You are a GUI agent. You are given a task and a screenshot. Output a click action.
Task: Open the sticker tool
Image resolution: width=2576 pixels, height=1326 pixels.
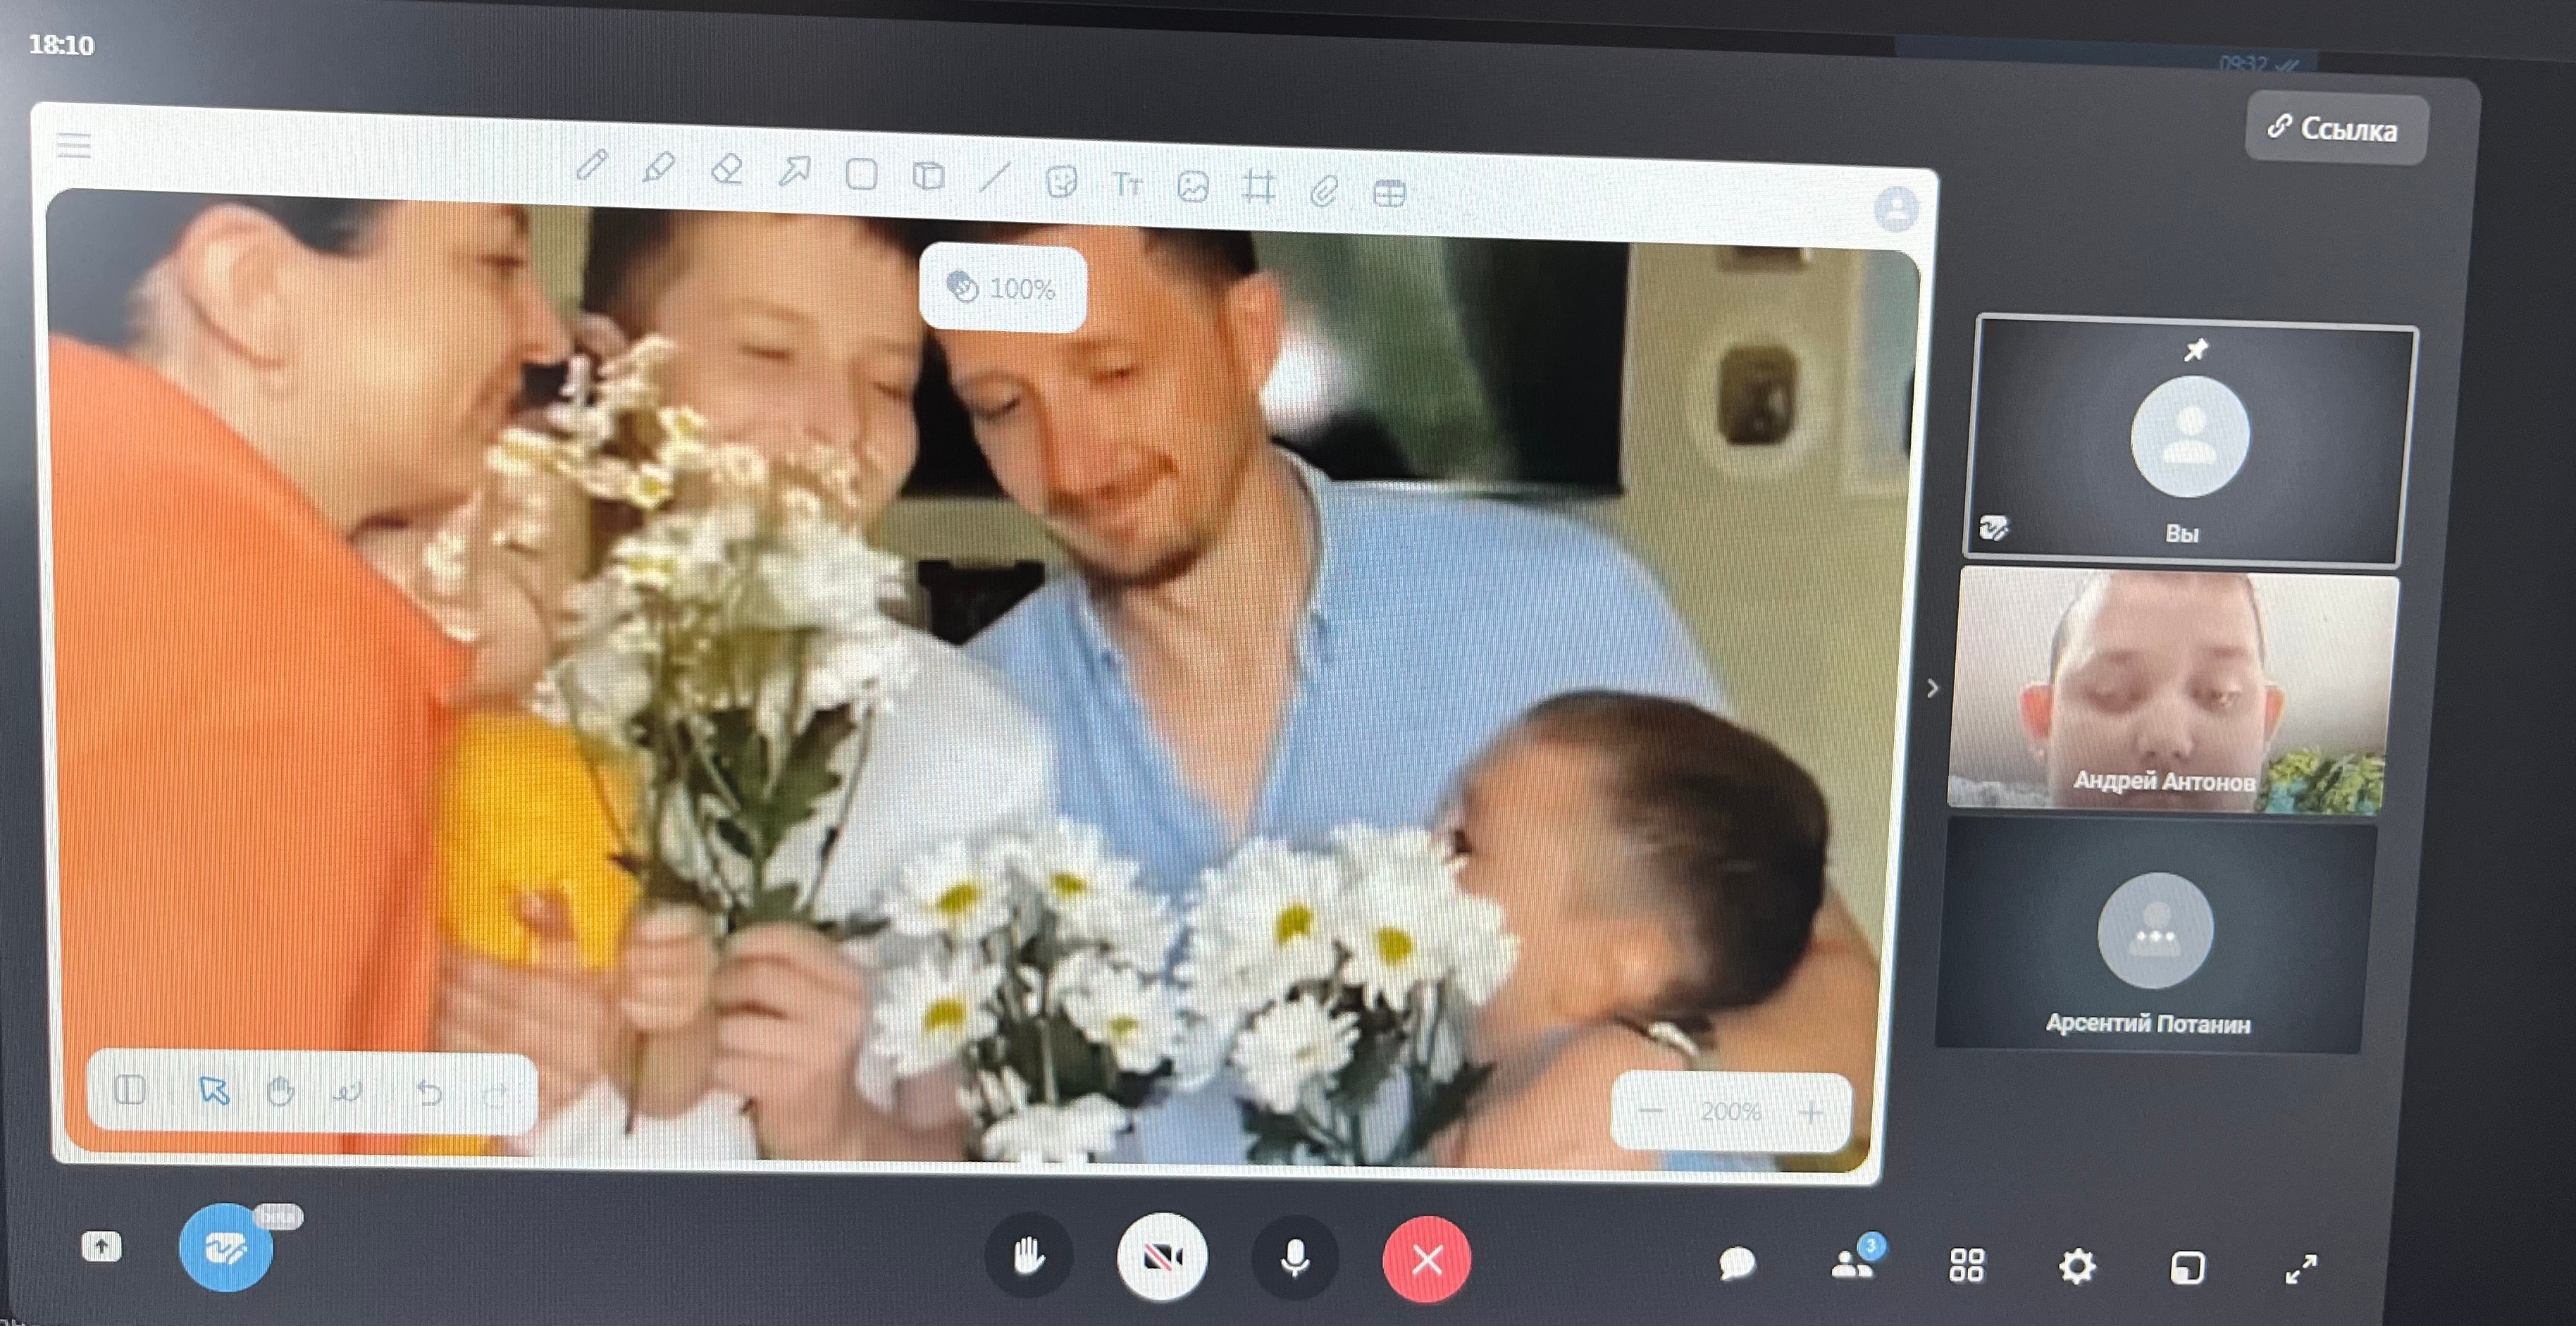[x=1061, y=182]
